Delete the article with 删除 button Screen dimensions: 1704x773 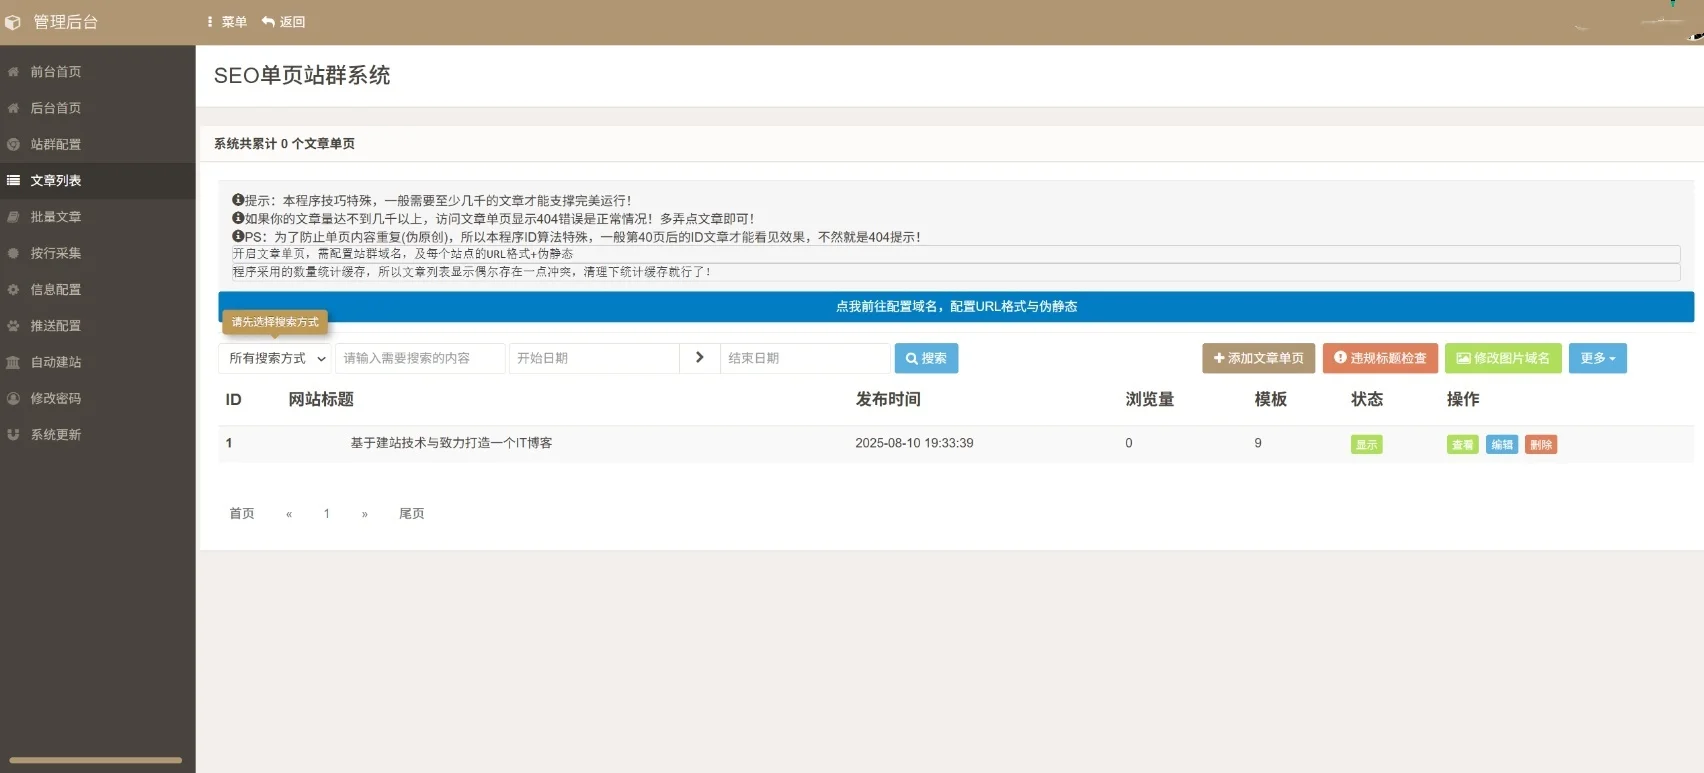point(1540,445)
